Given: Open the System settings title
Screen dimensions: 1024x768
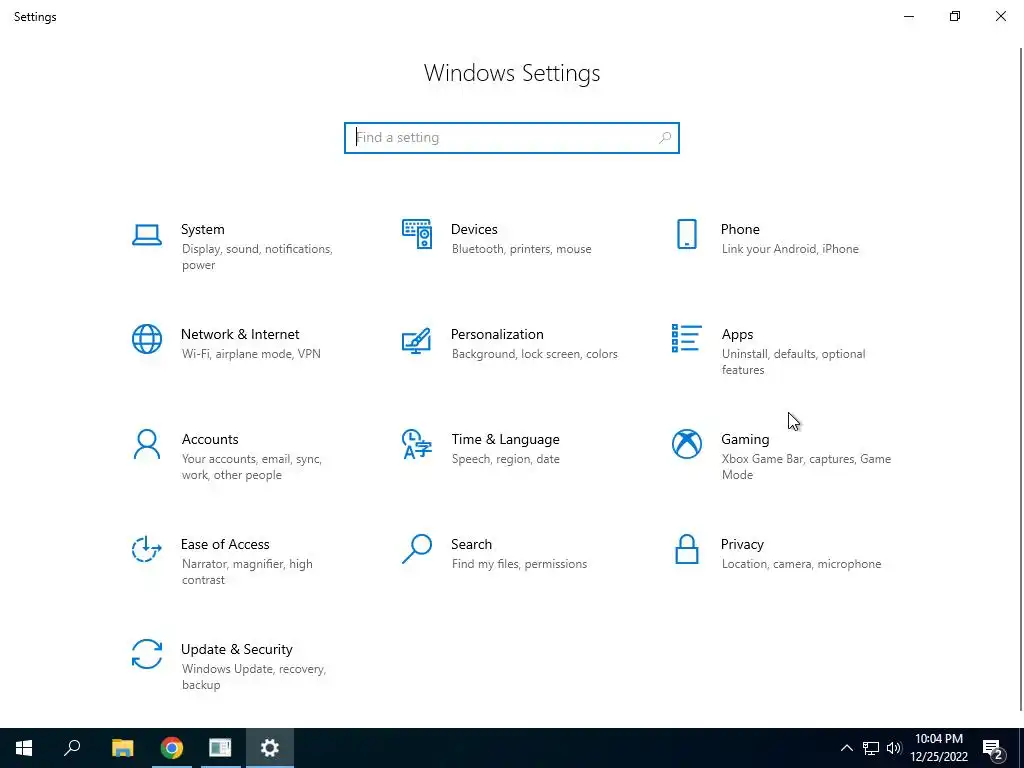Looking at the screenshot, I should (x=202, y=229).
